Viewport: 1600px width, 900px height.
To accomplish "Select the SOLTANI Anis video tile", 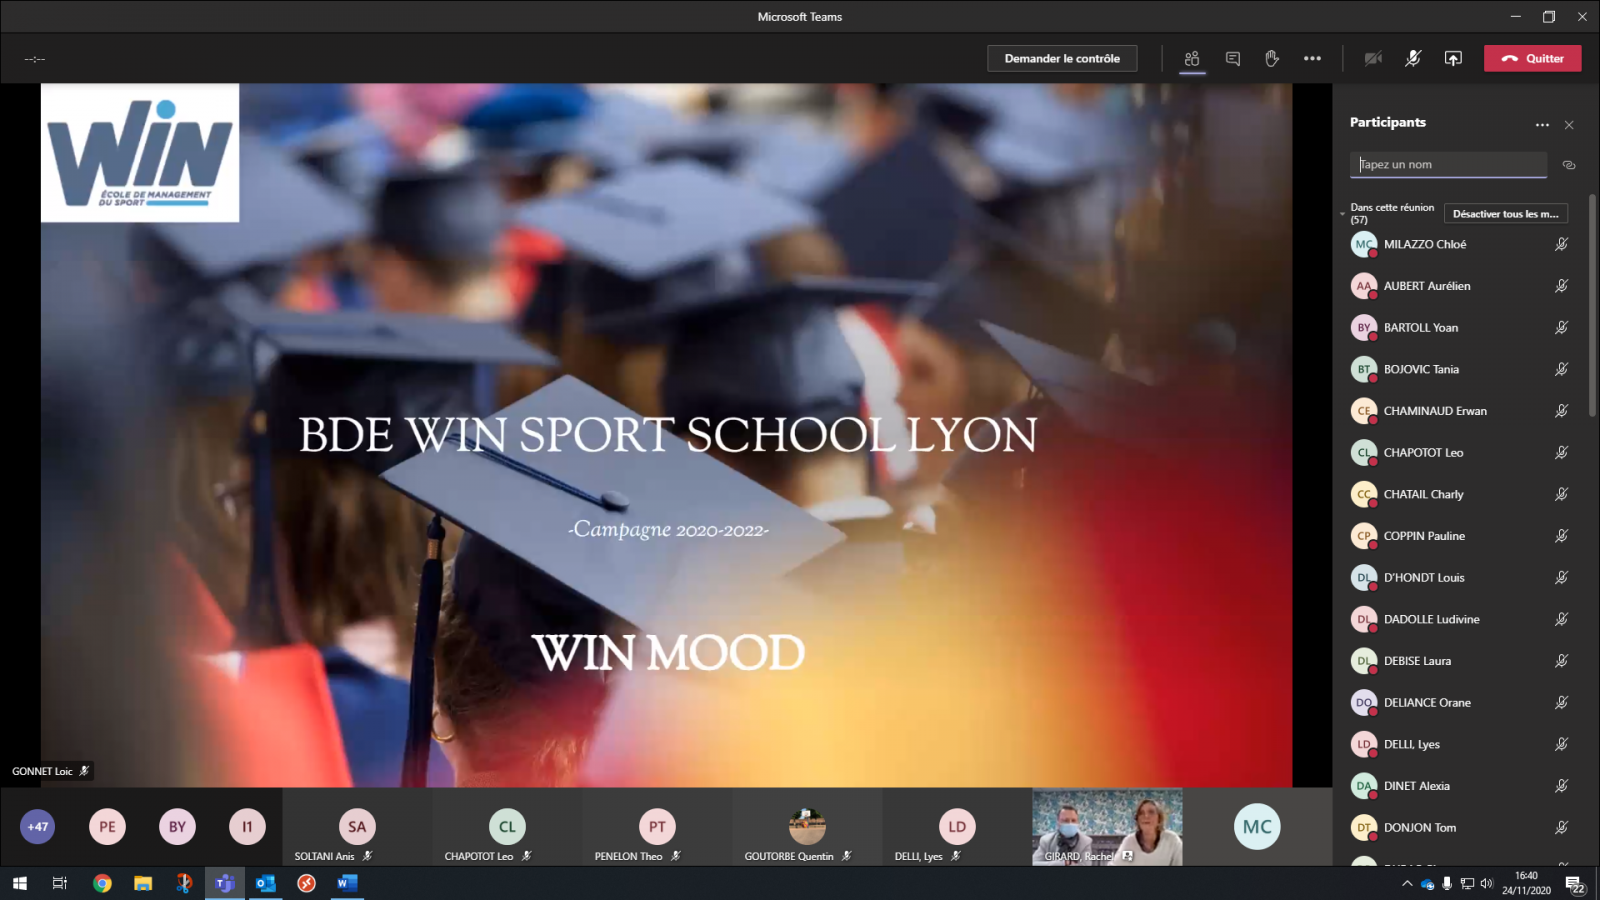I will (x=357, y=827).
